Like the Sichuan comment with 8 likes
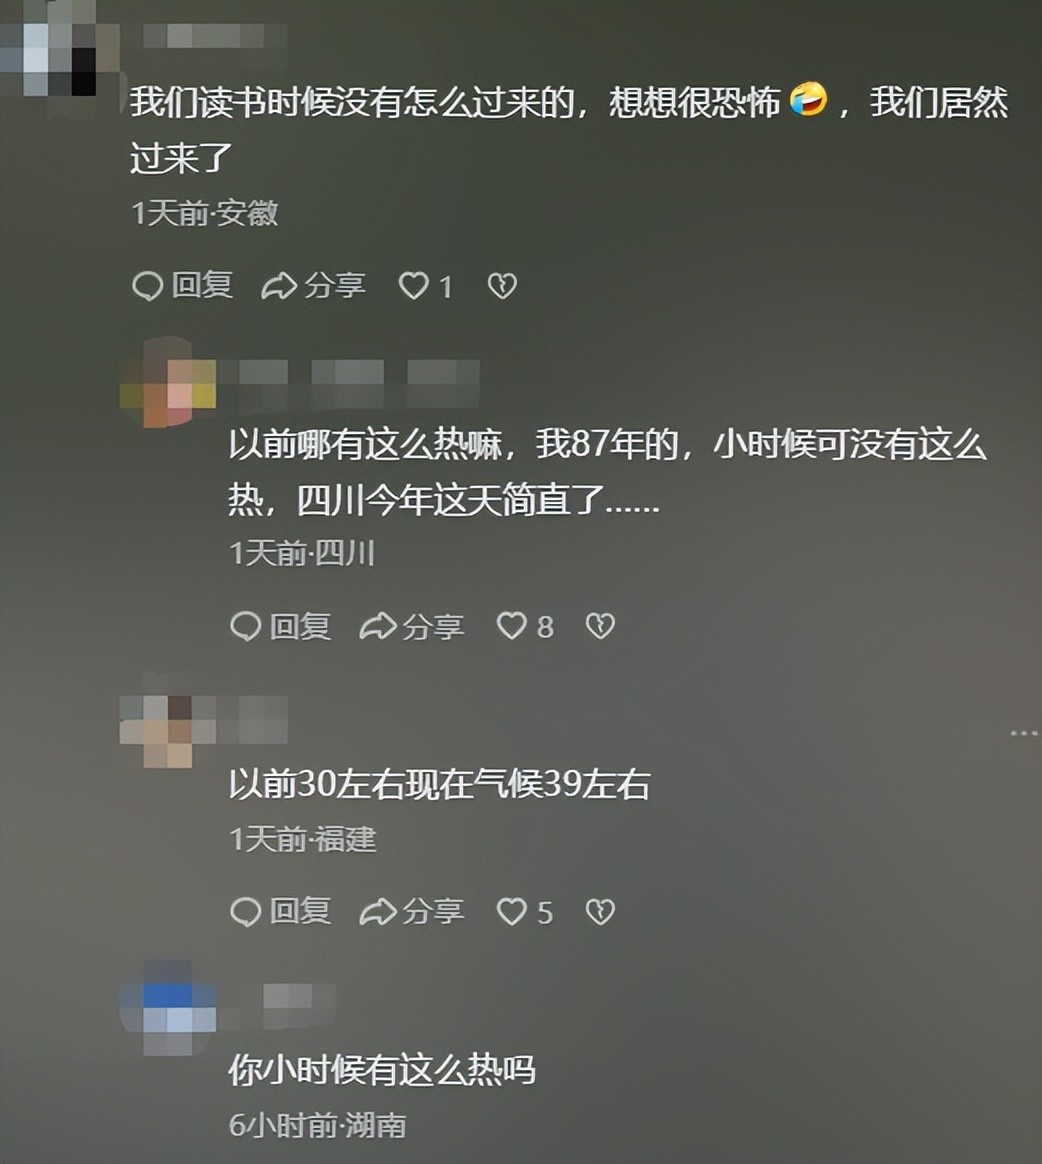 [x=511, y=626]
